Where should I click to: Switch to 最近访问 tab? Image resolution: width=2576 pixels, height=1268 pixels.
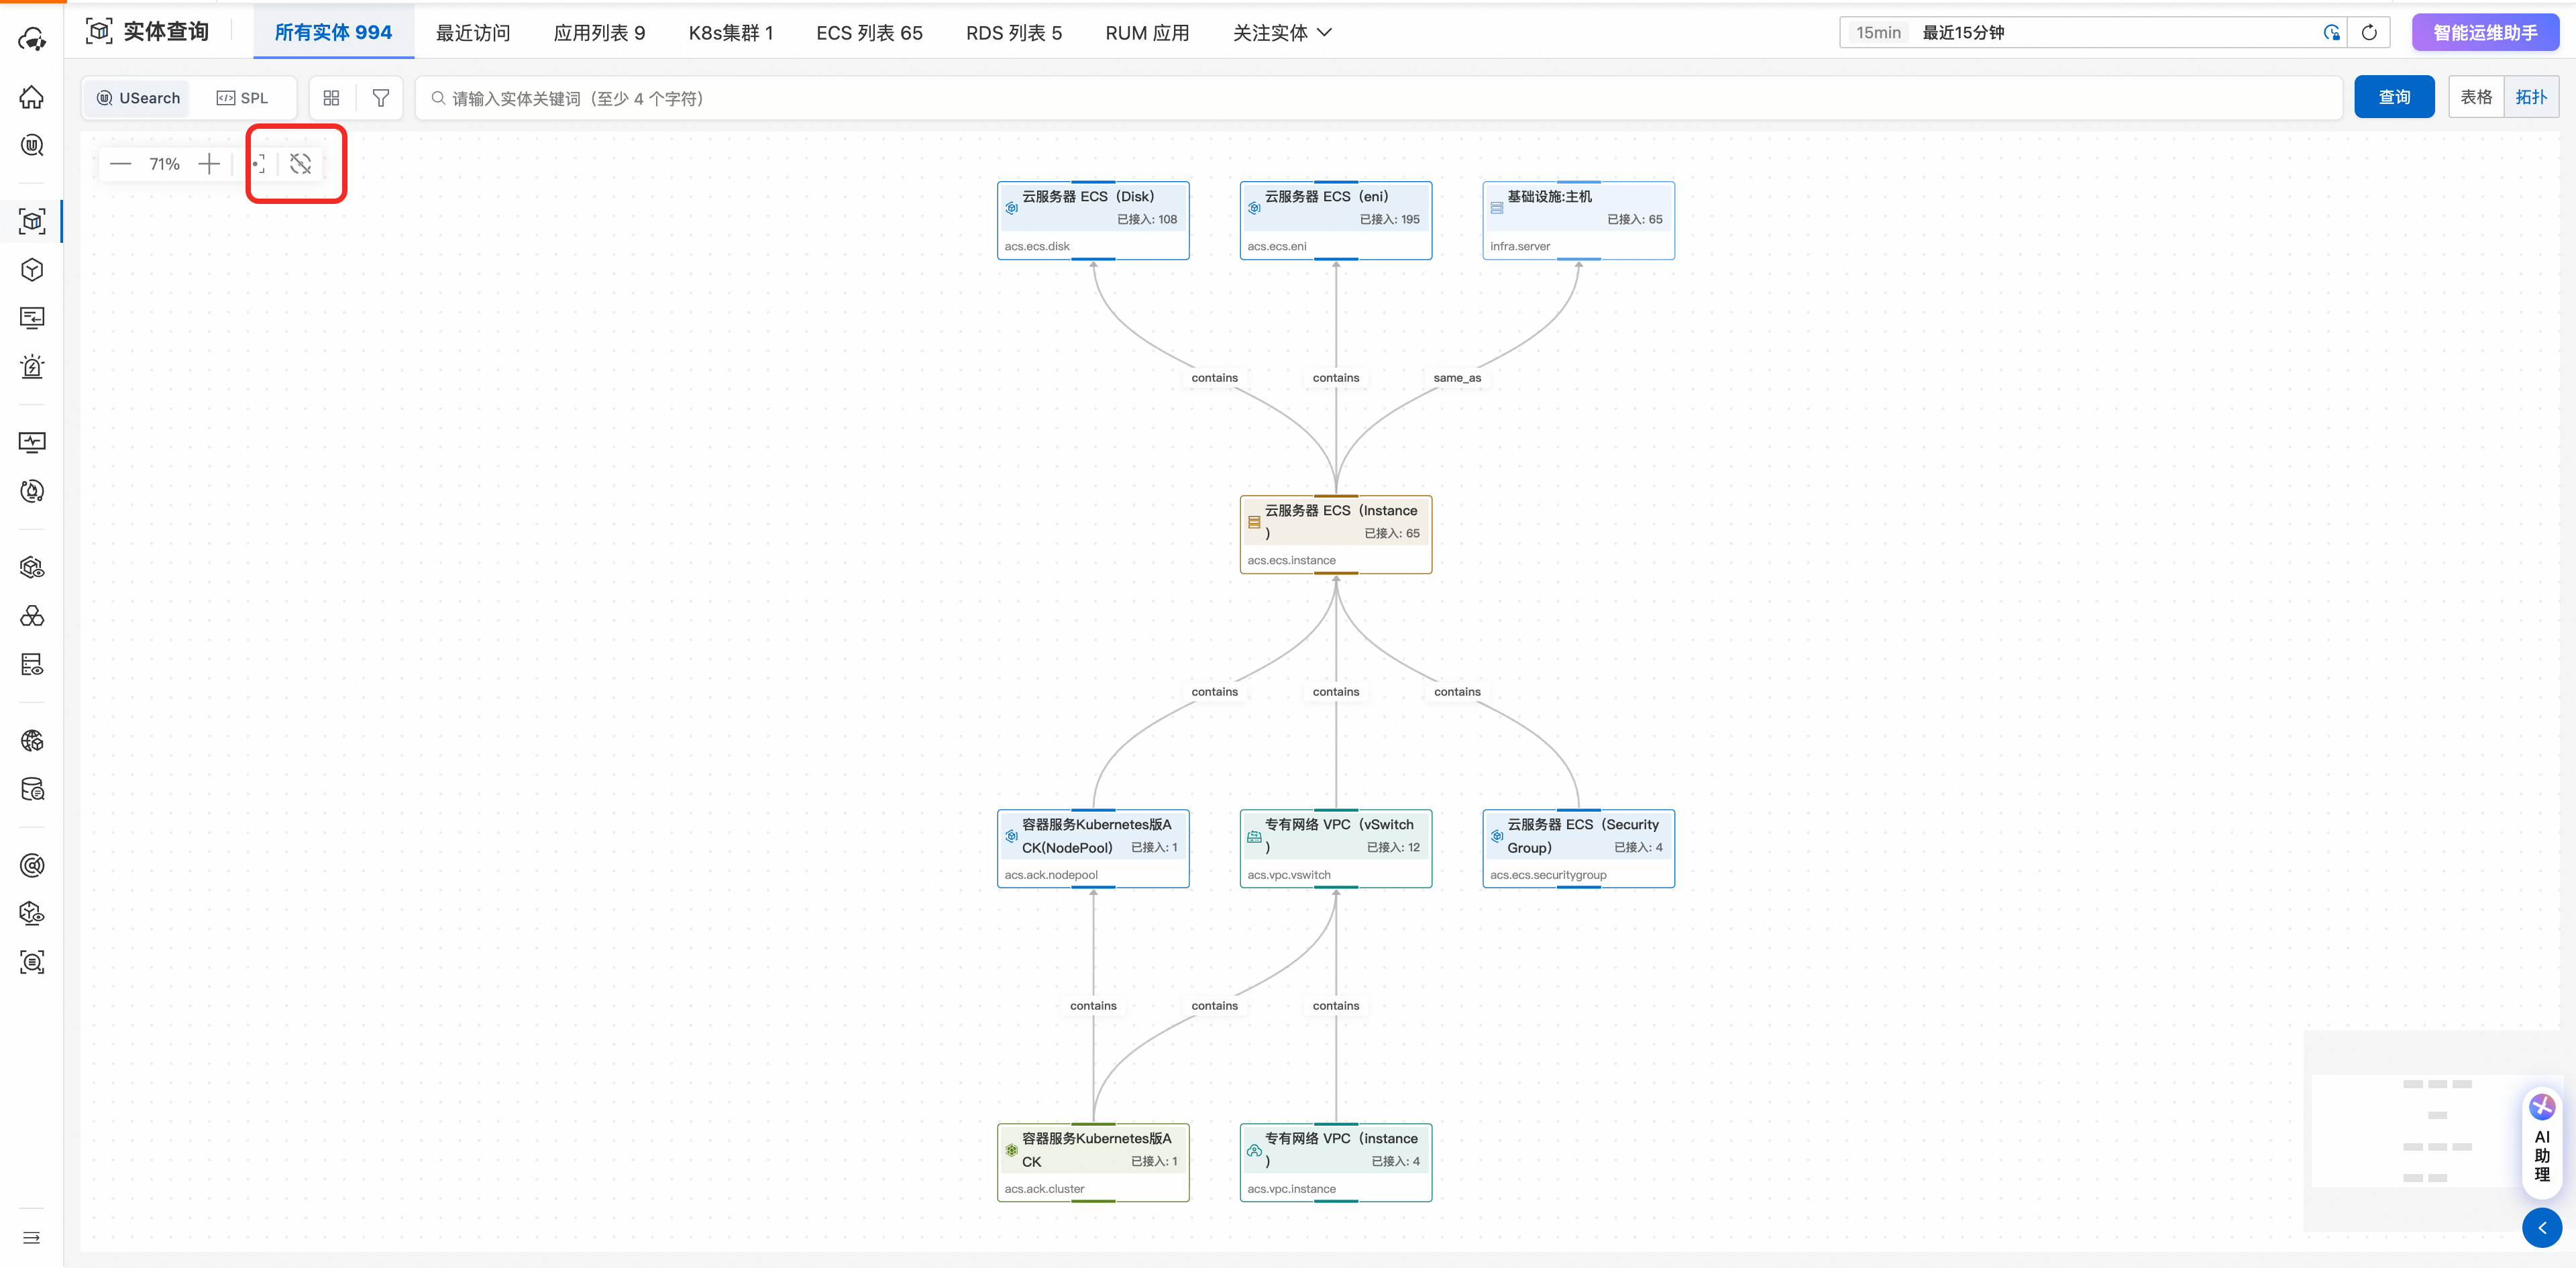(x=473, y=33)
